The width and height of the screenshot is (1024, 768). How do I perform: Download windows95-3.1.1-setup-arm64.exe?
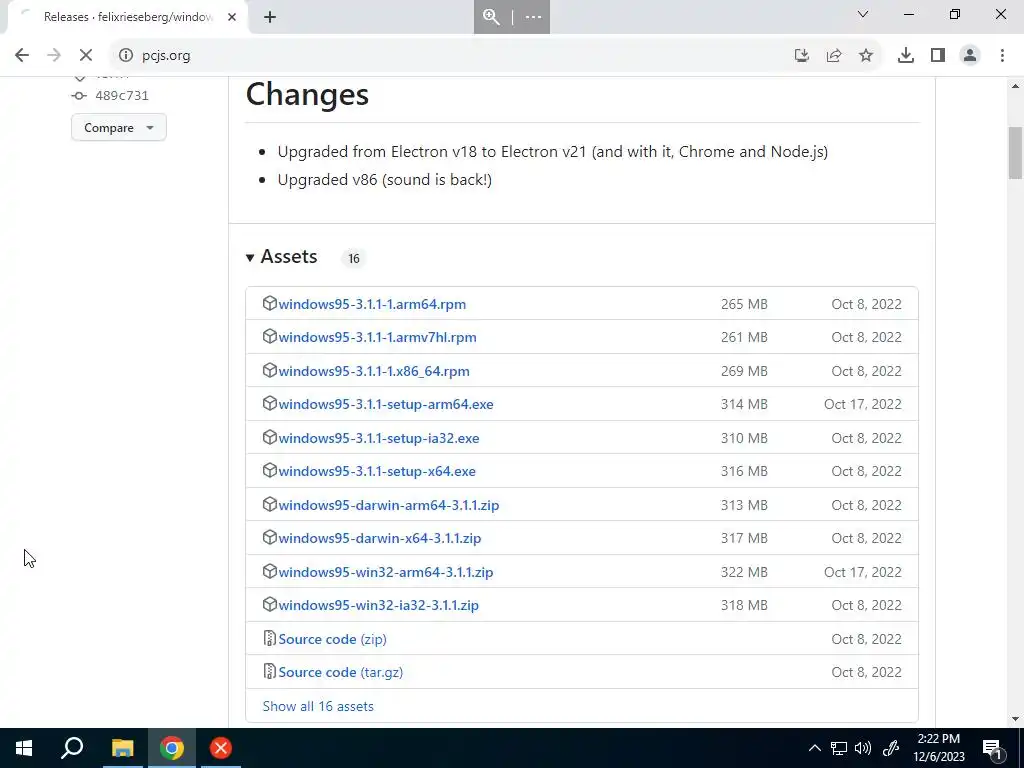(386, 404)
